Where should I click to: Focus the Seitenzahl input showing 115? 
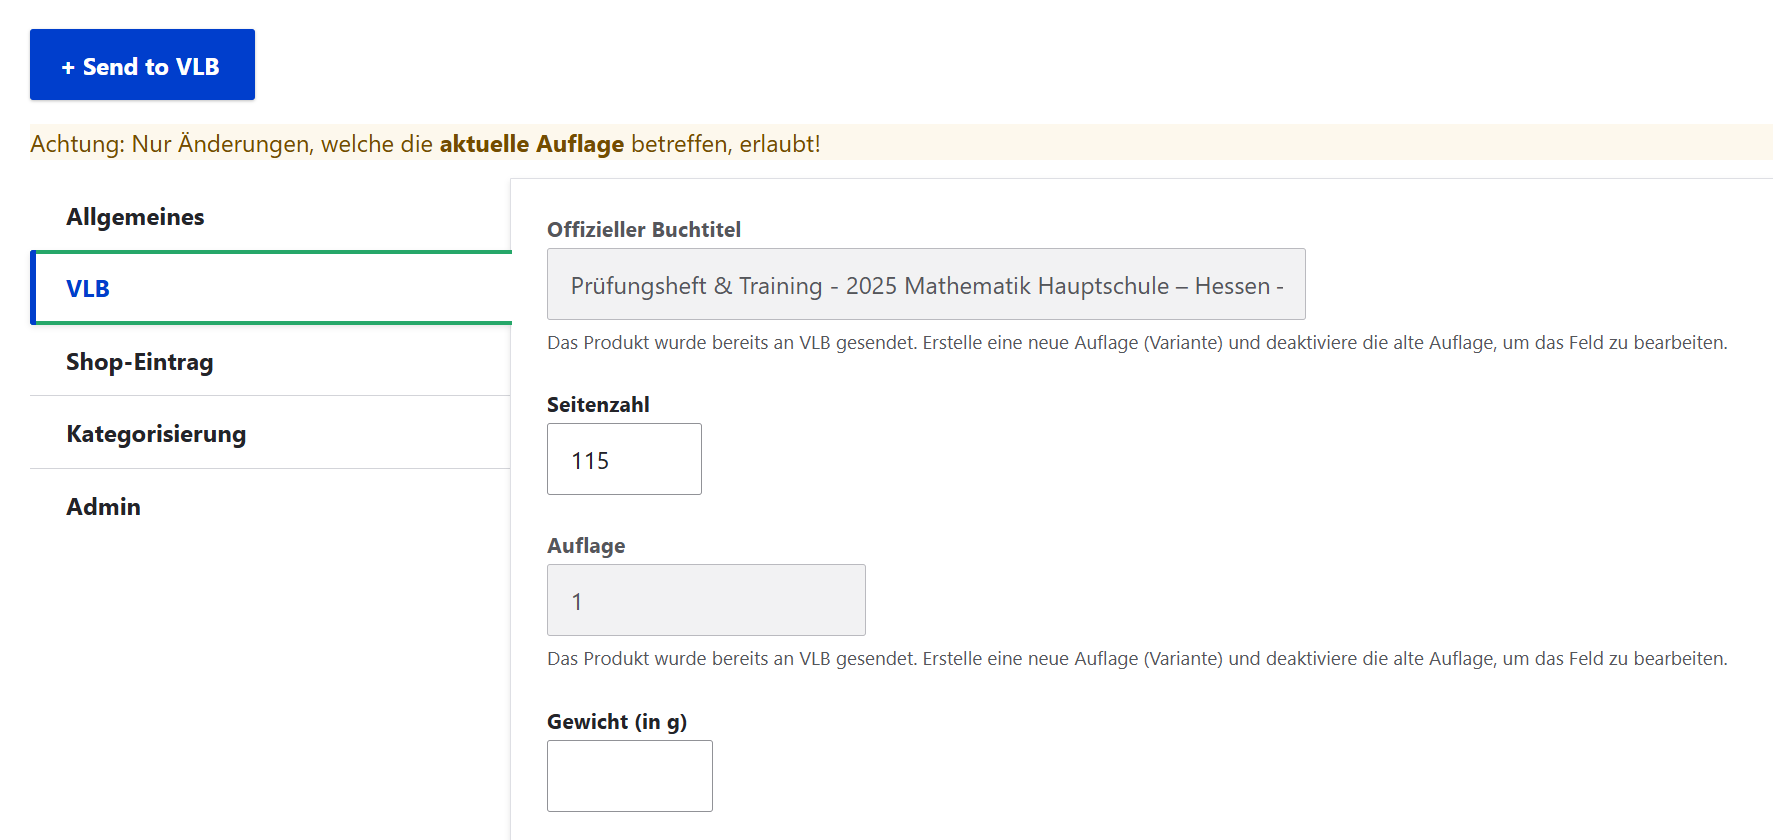624,460
